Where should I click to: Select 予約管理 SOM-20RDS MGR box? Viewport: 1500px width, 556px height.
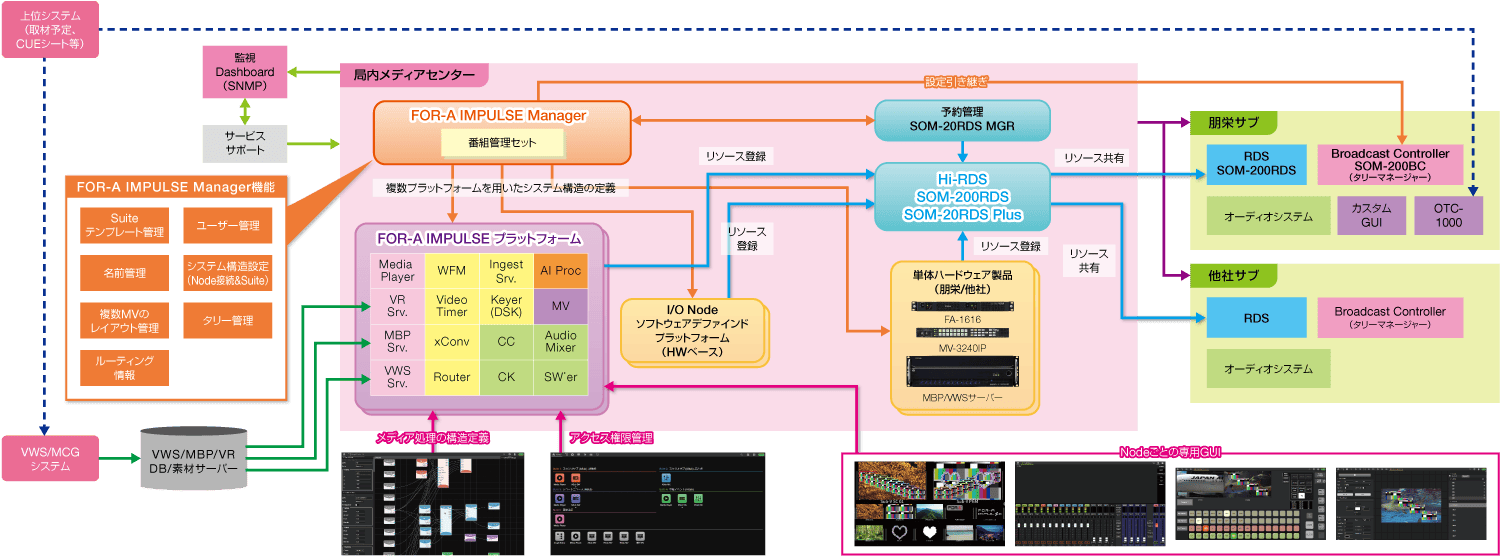tap(962, 120)
